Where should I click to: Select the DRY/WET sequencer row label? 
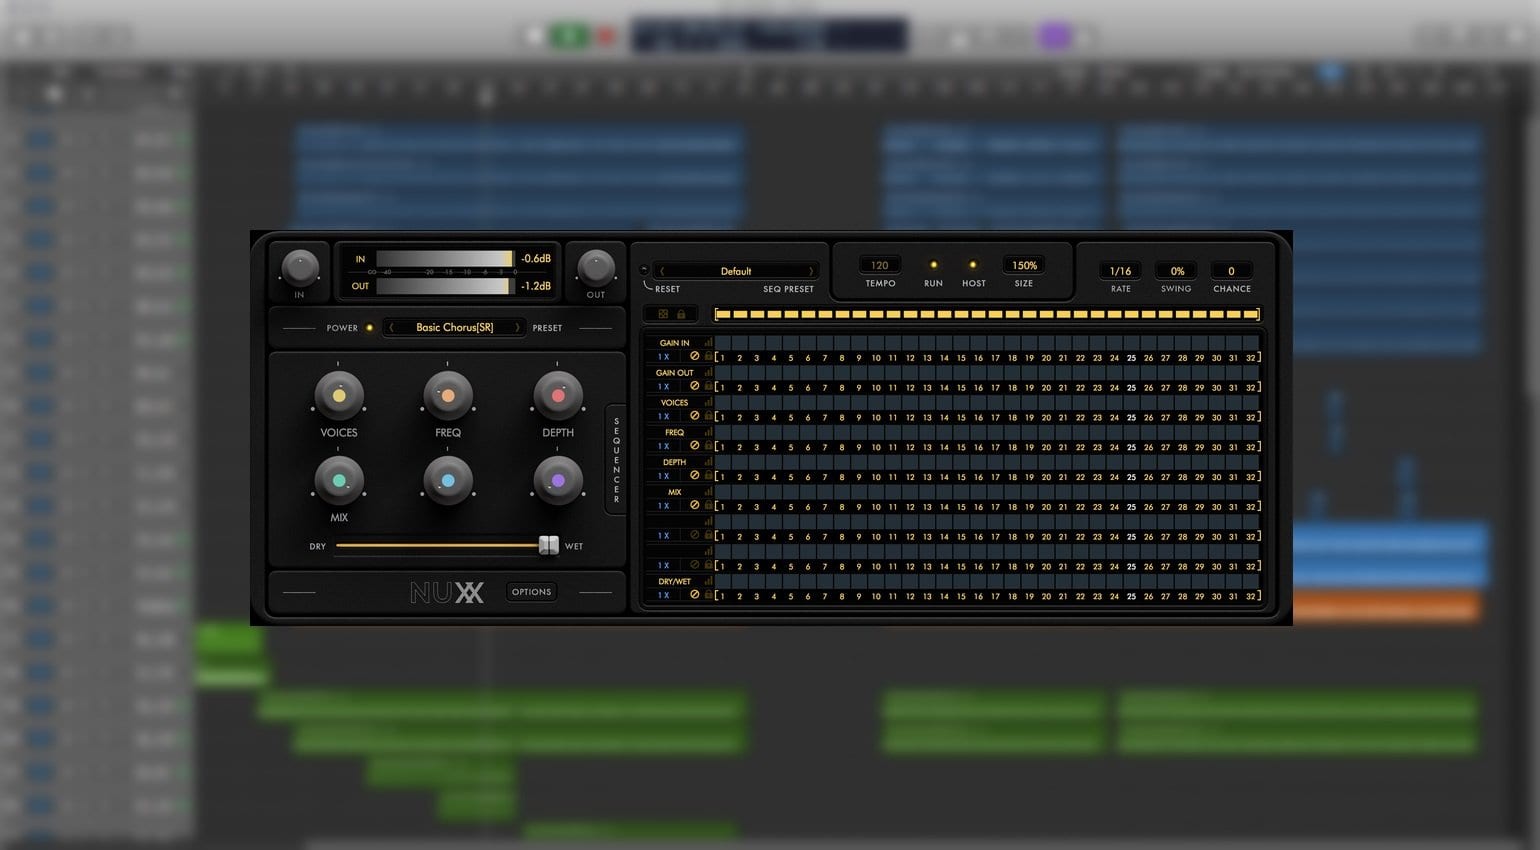pos(674,581)
